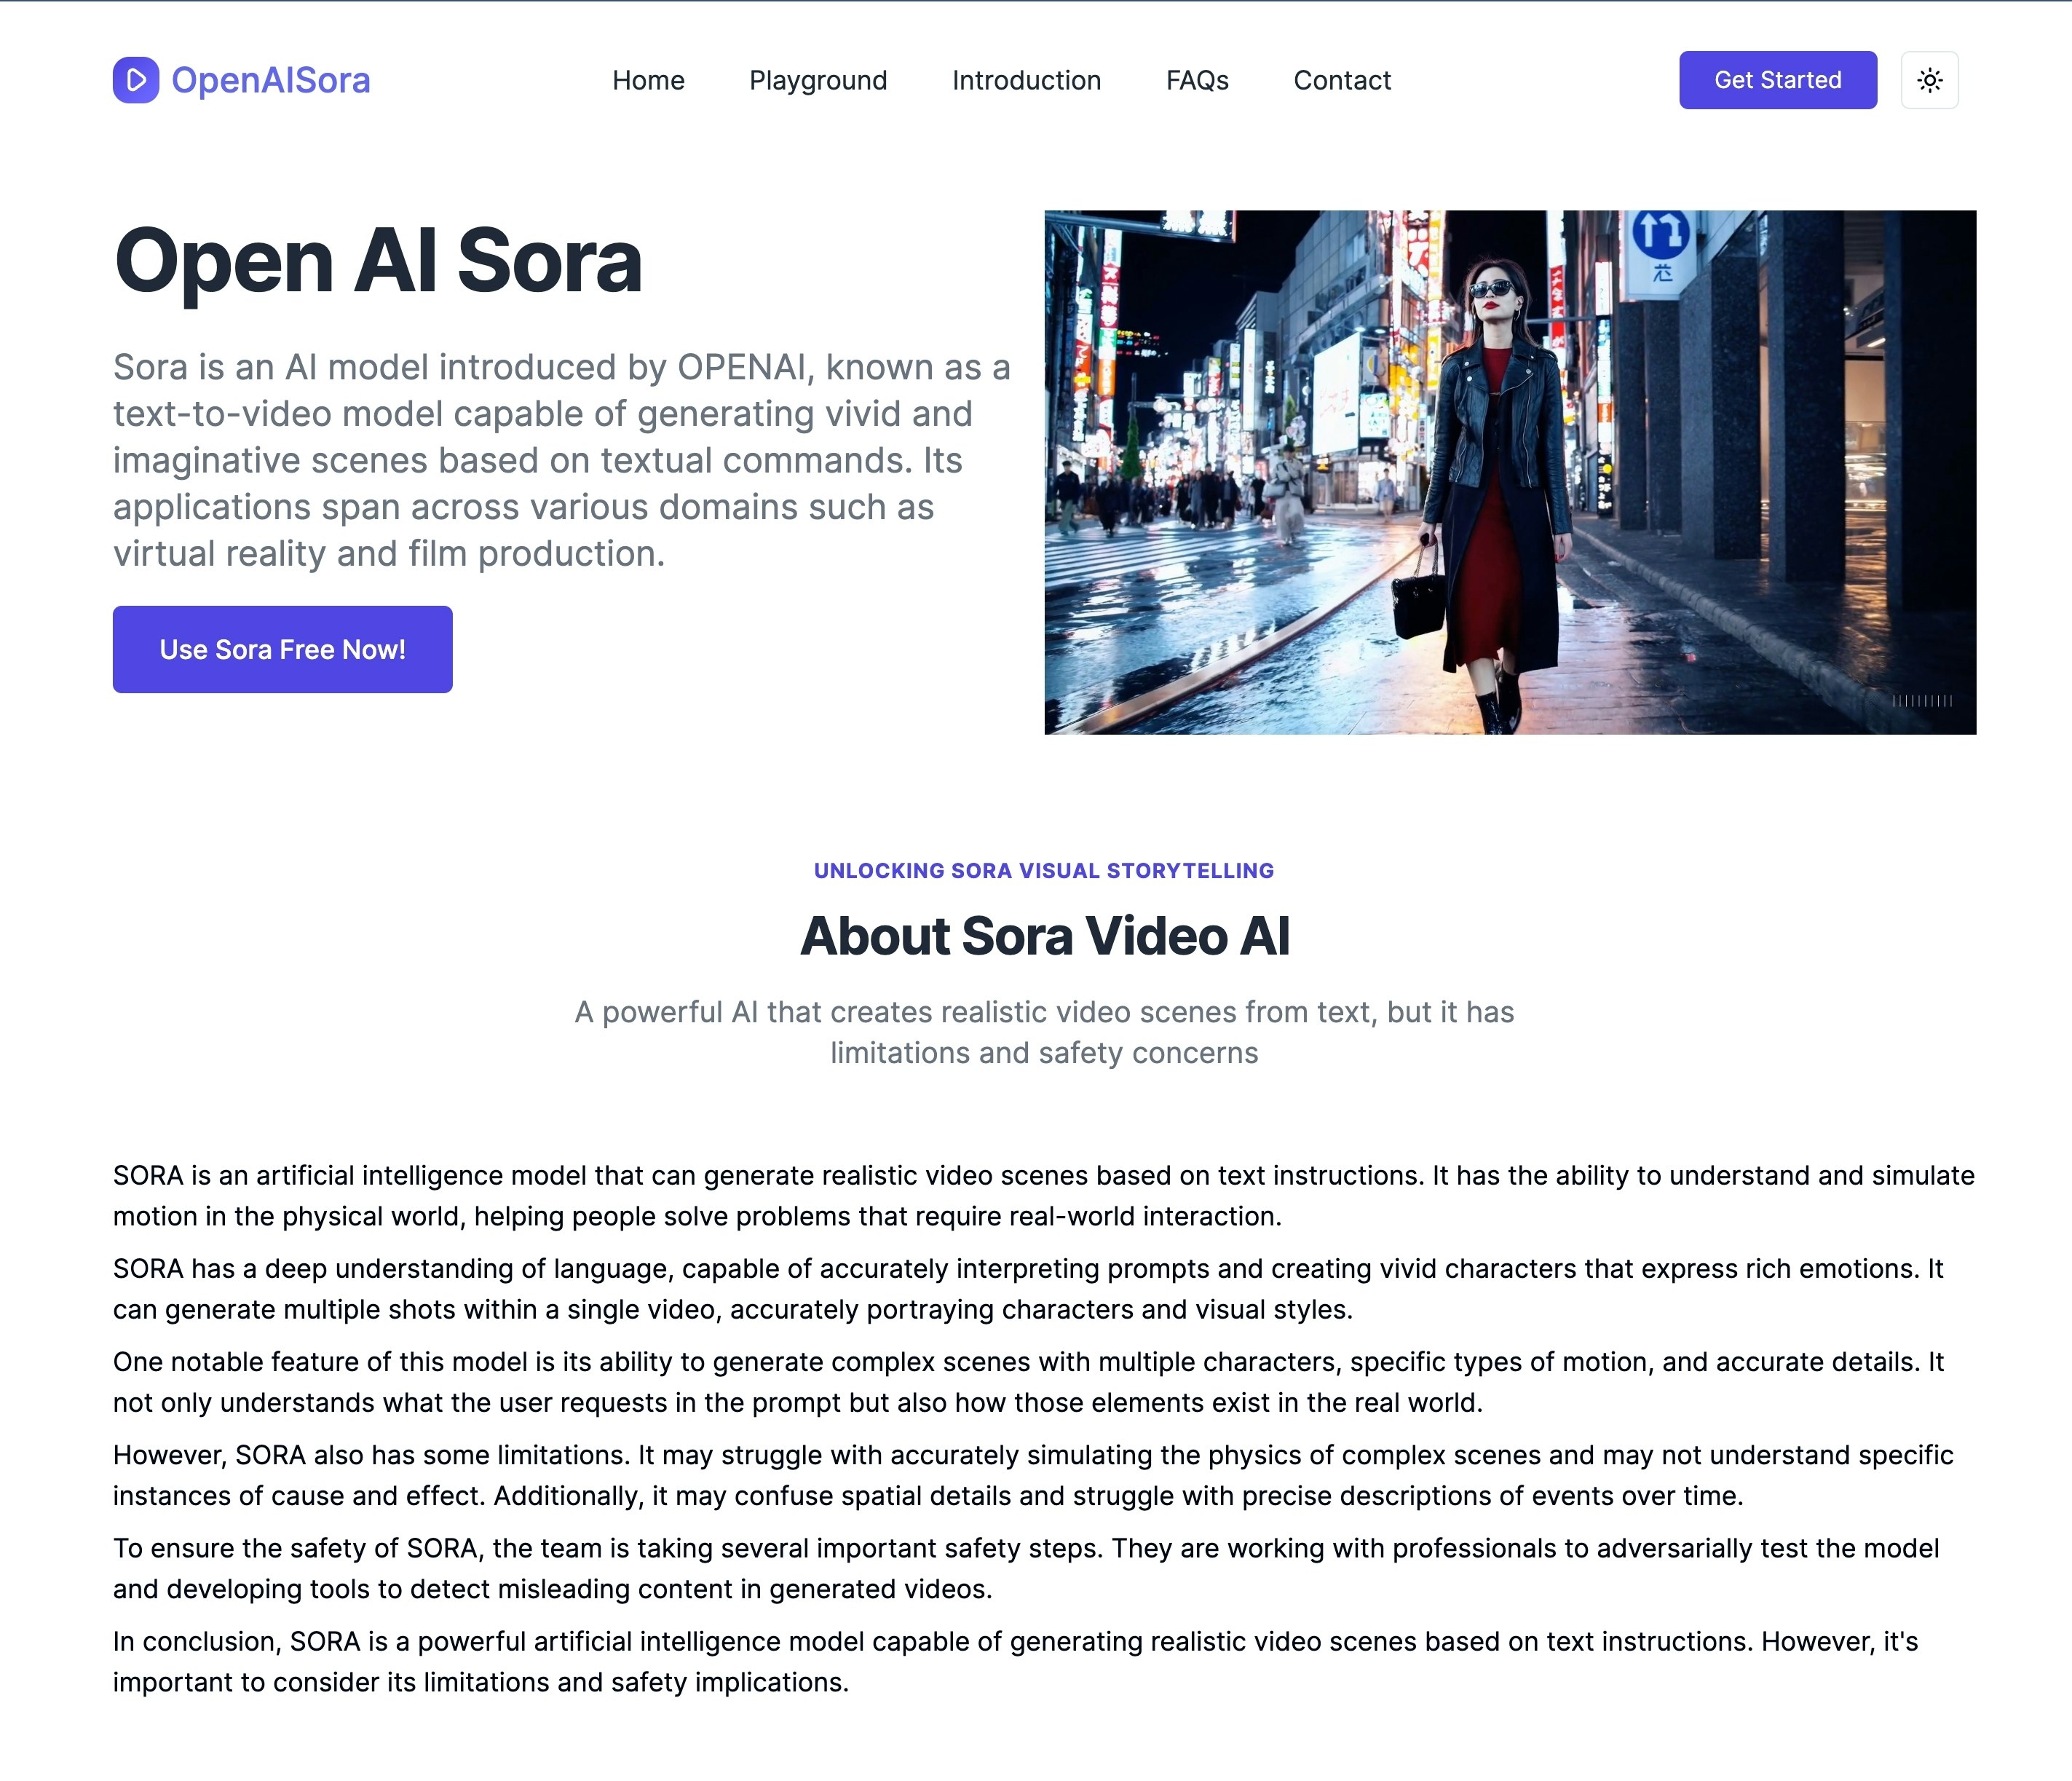Jump to the Introduction section link
This screenshot has width=2072, height=1781.
[x=1026, y=80]
